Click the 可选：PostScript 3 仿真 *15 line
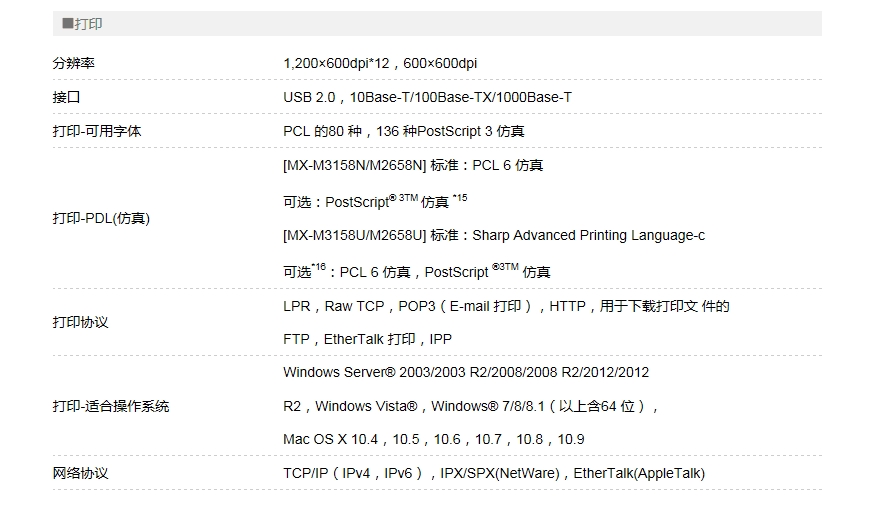This screenshot has width=872, height=510. coord(375,201)
